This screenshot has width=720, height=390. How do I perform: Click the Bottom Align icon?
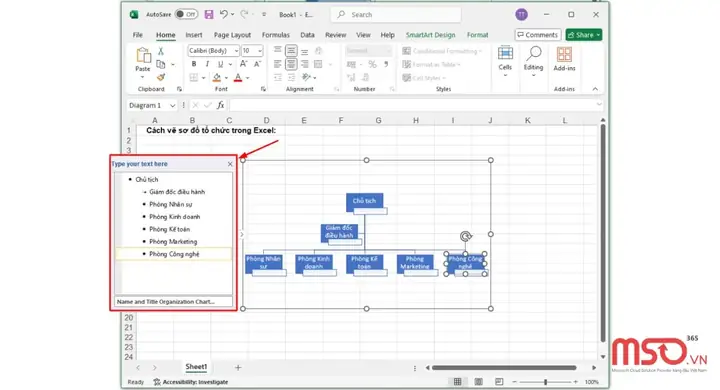(x=304, y=51)
